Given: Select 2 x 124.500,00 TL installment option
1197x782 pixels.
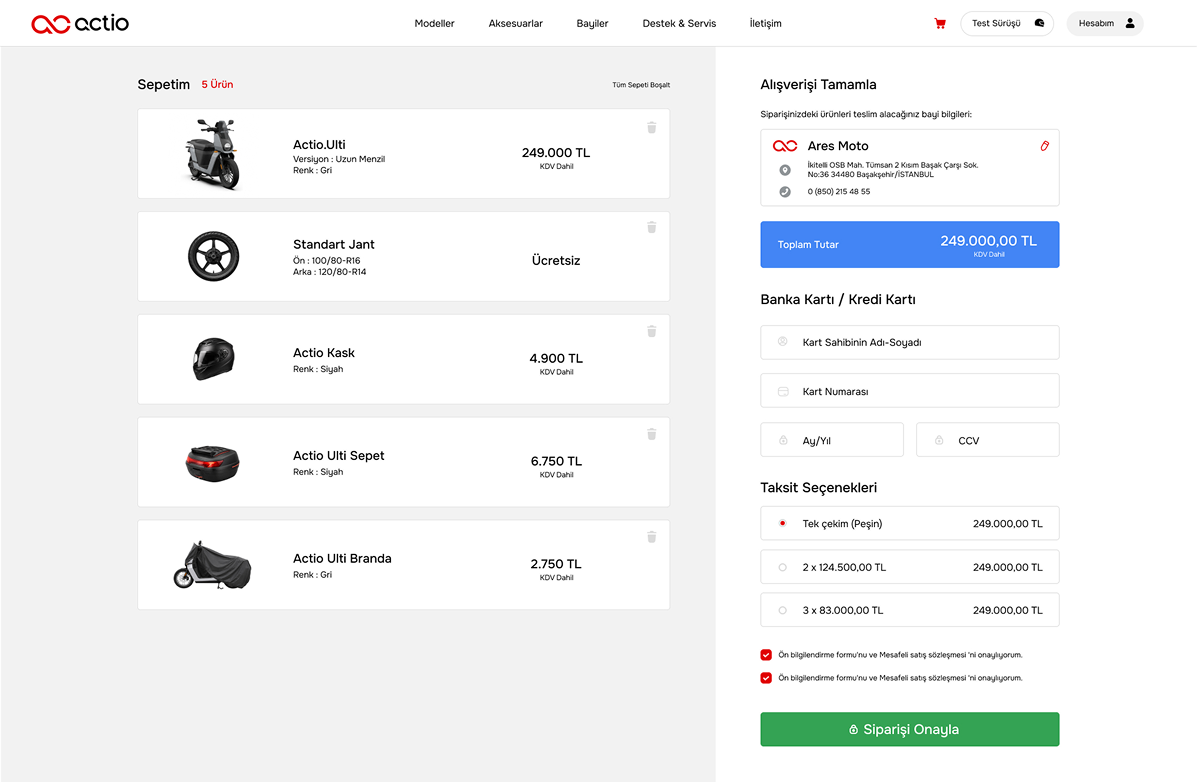Looking at the screenshot, I should 910,567.
